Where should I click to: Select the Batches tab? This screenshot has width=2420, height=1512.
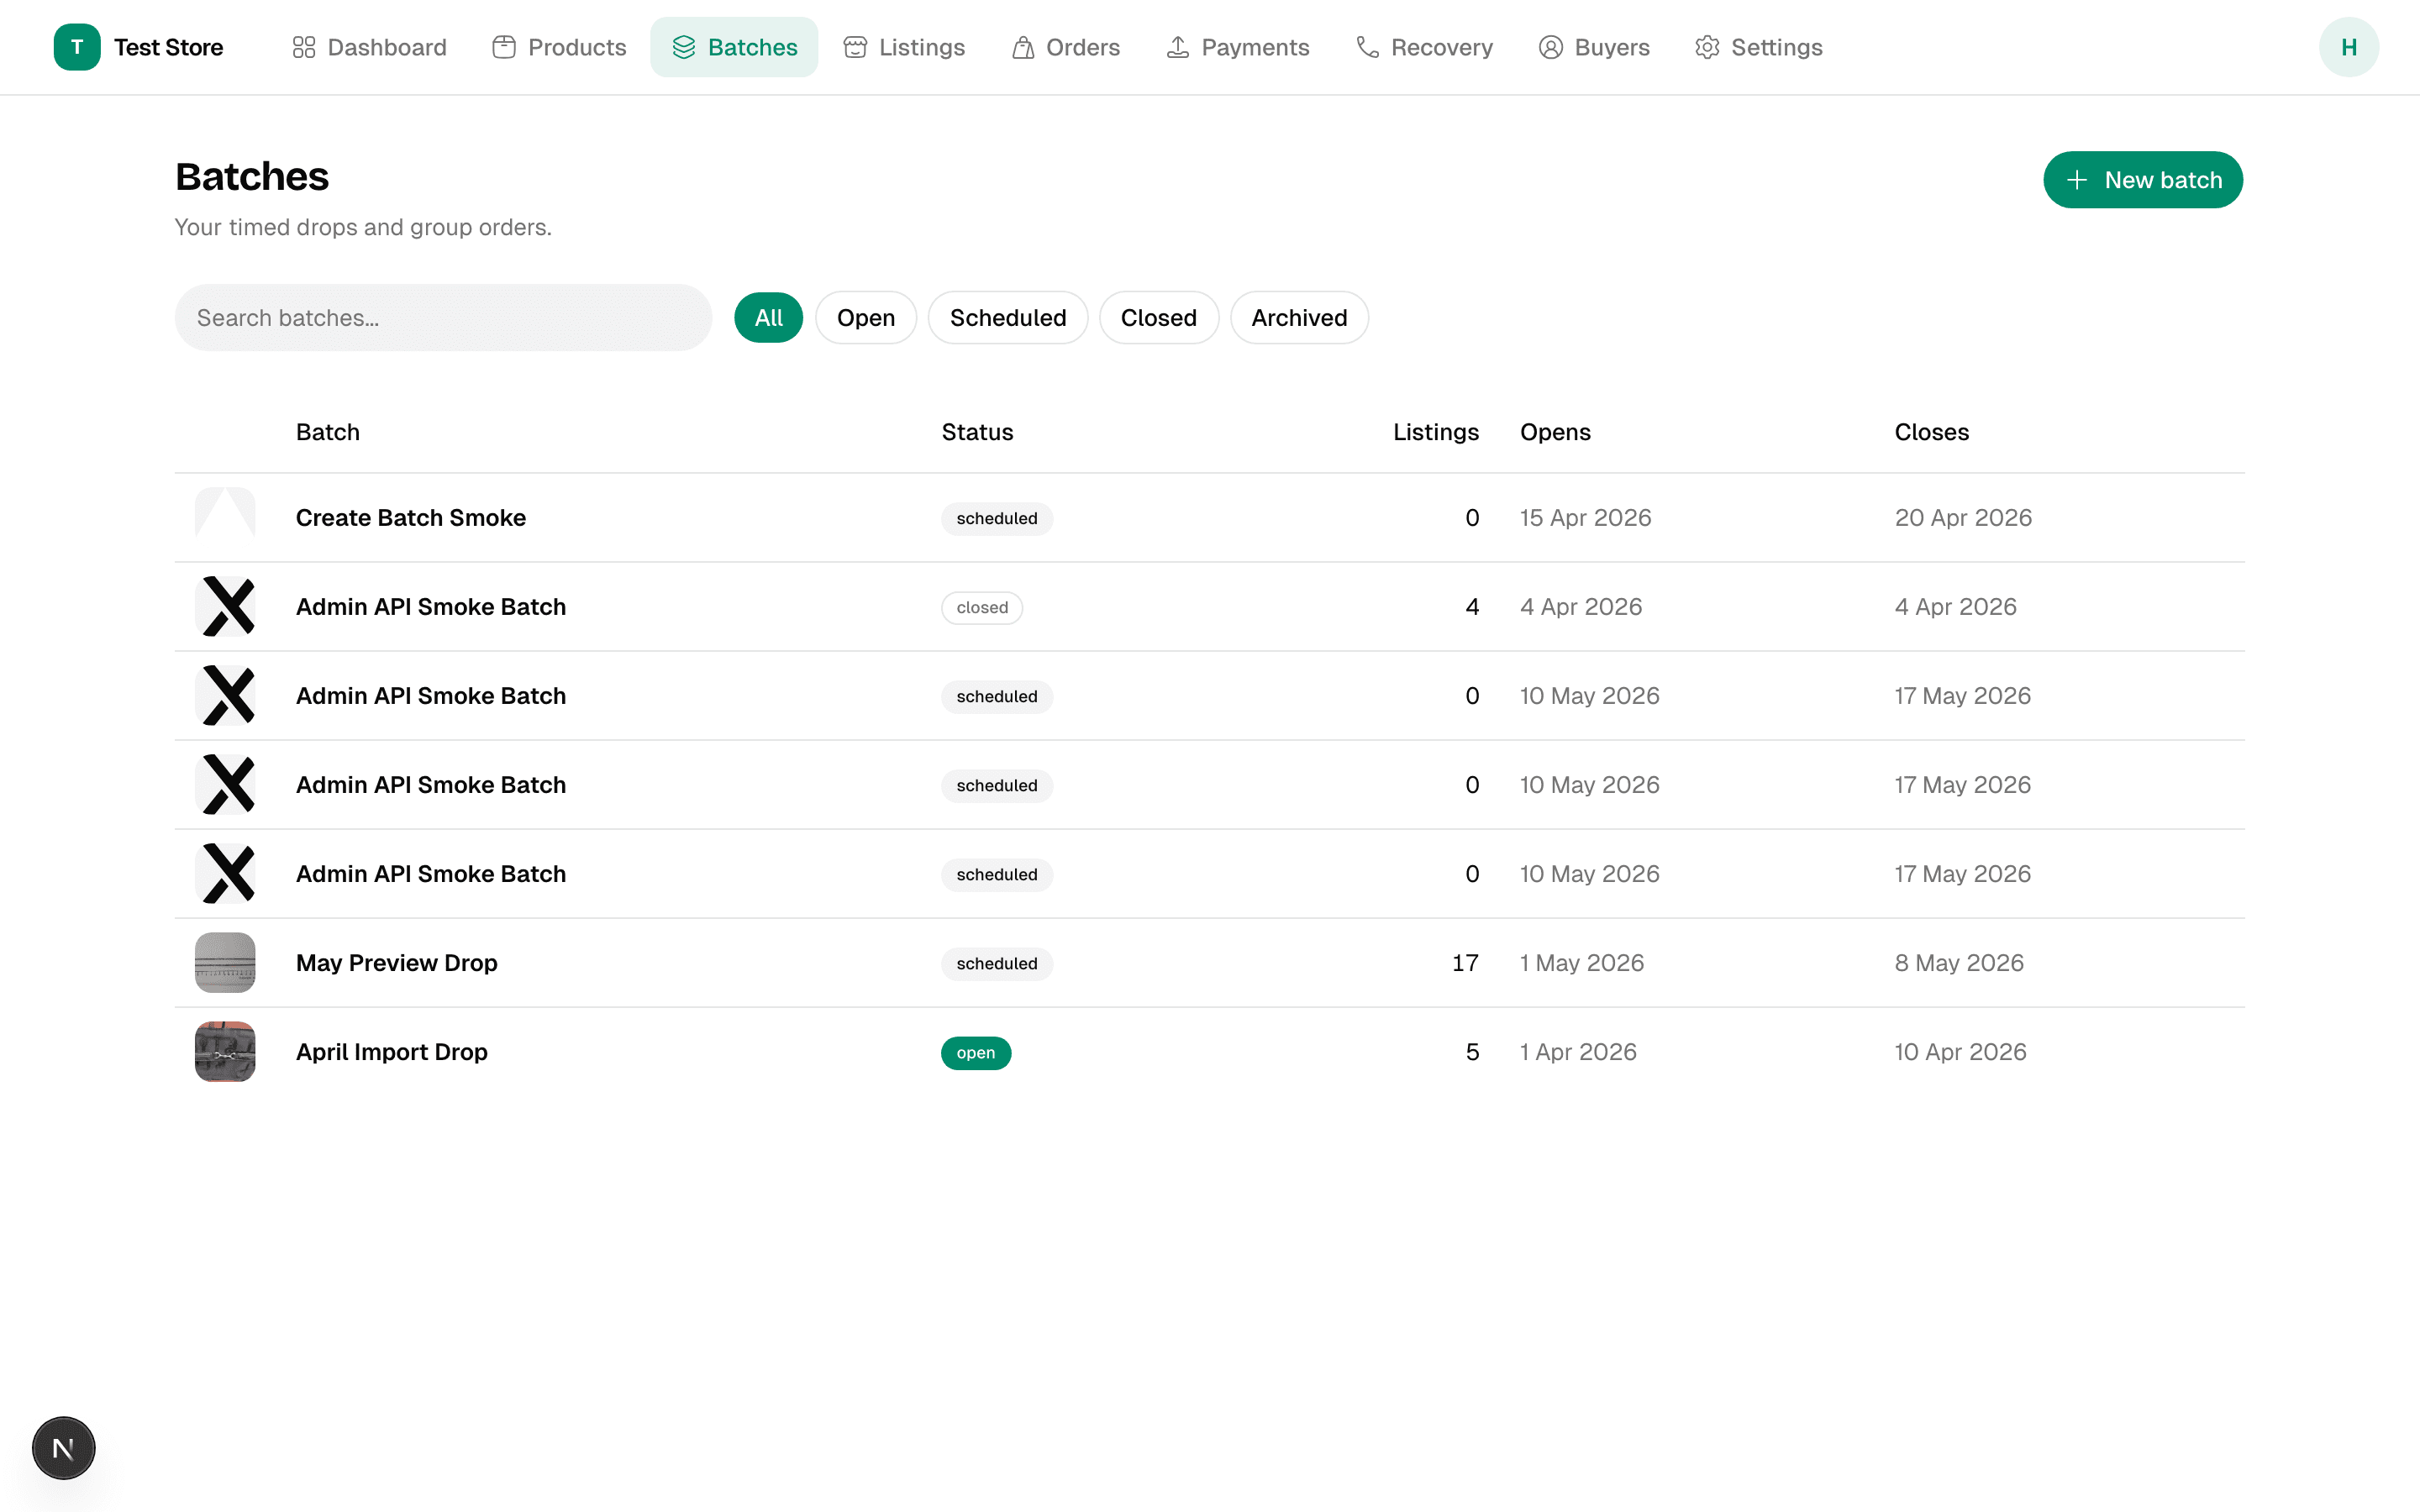(734, 47)
